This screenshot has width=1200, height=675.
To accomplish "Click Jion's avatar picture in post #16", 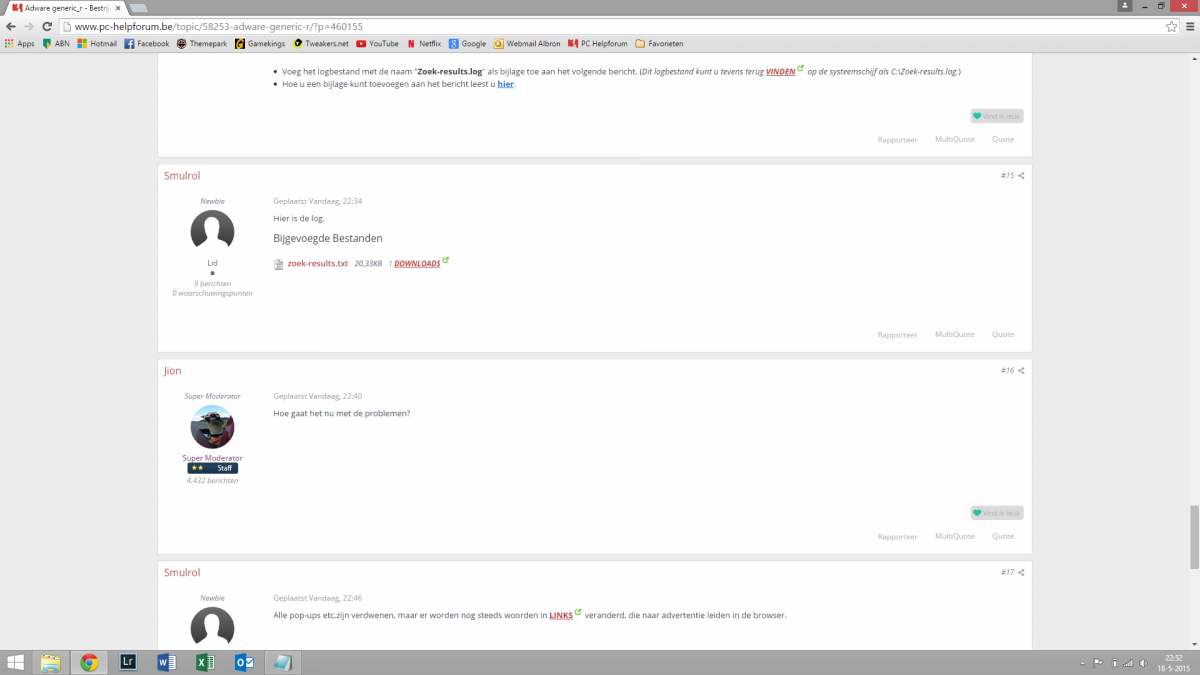I will pyautogui.click(x=212, y=427).
